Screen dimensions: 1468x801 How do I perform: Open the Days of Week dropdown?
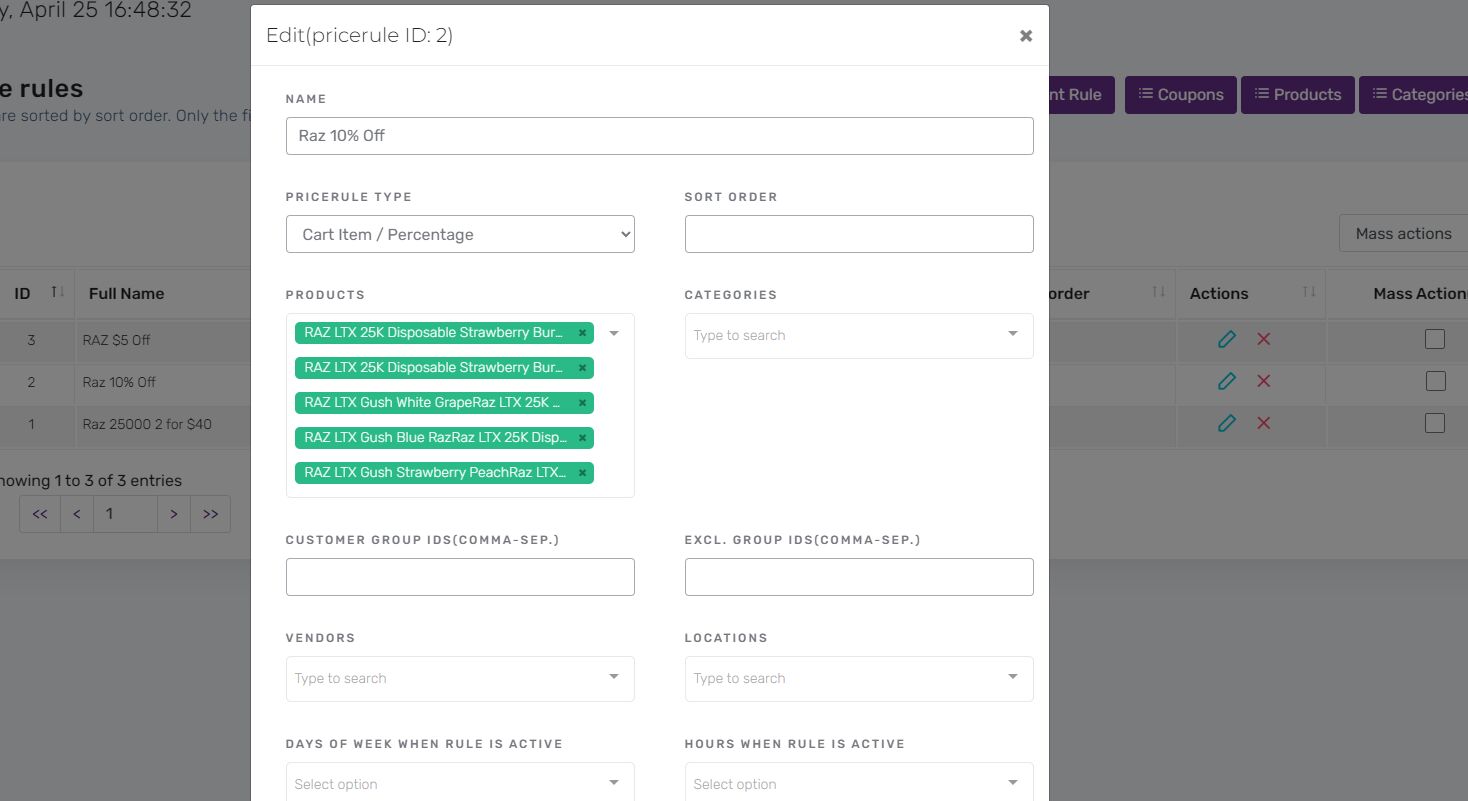click(460, 782)
